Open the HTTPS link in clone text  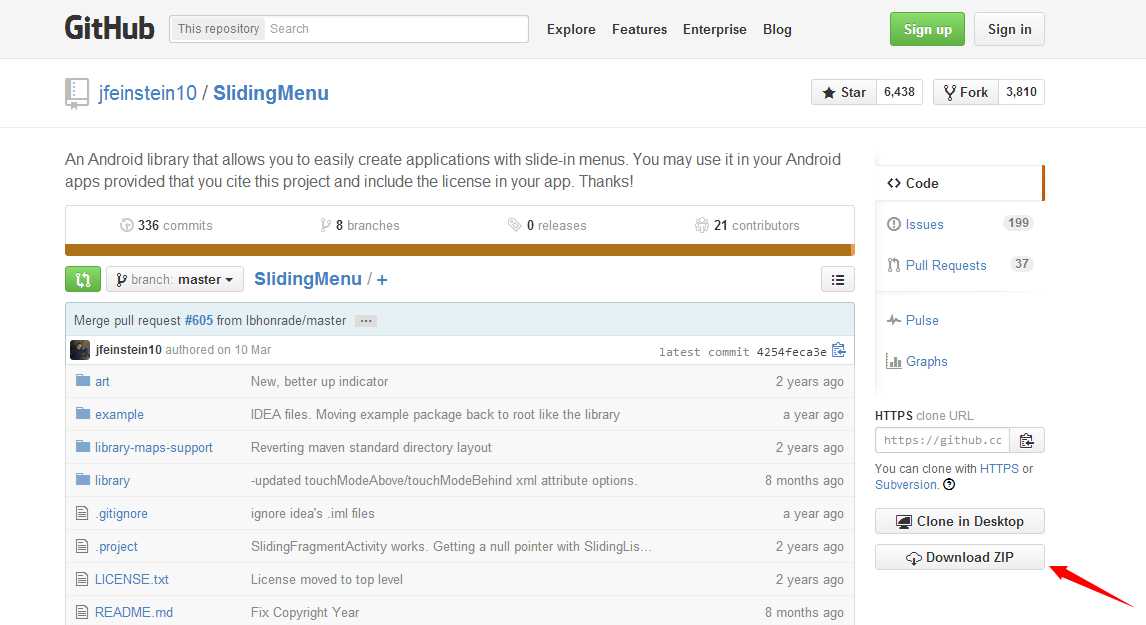click(999, 469)
